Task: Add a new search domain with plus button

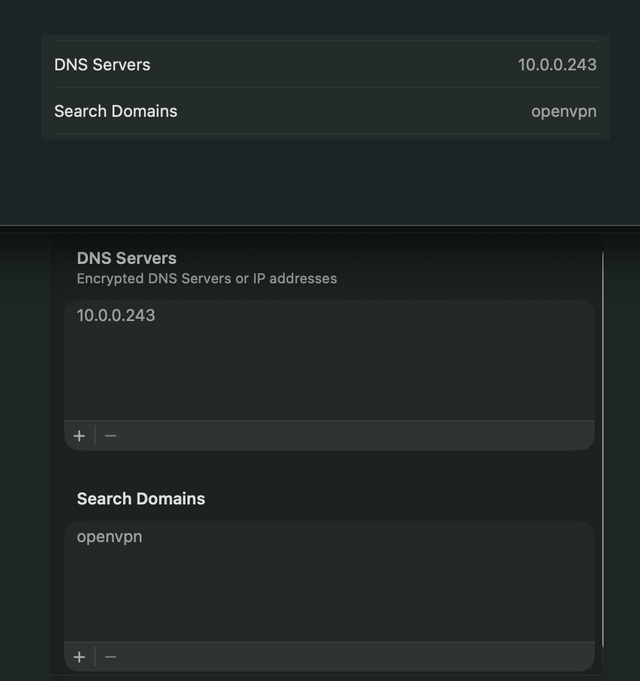Action: tap(79, 657)
